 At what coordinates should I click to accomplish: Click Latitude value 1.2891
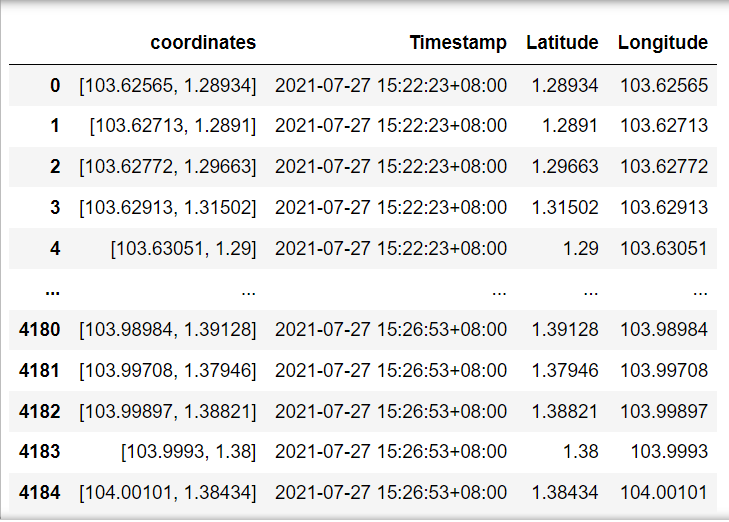click(570, 126)
